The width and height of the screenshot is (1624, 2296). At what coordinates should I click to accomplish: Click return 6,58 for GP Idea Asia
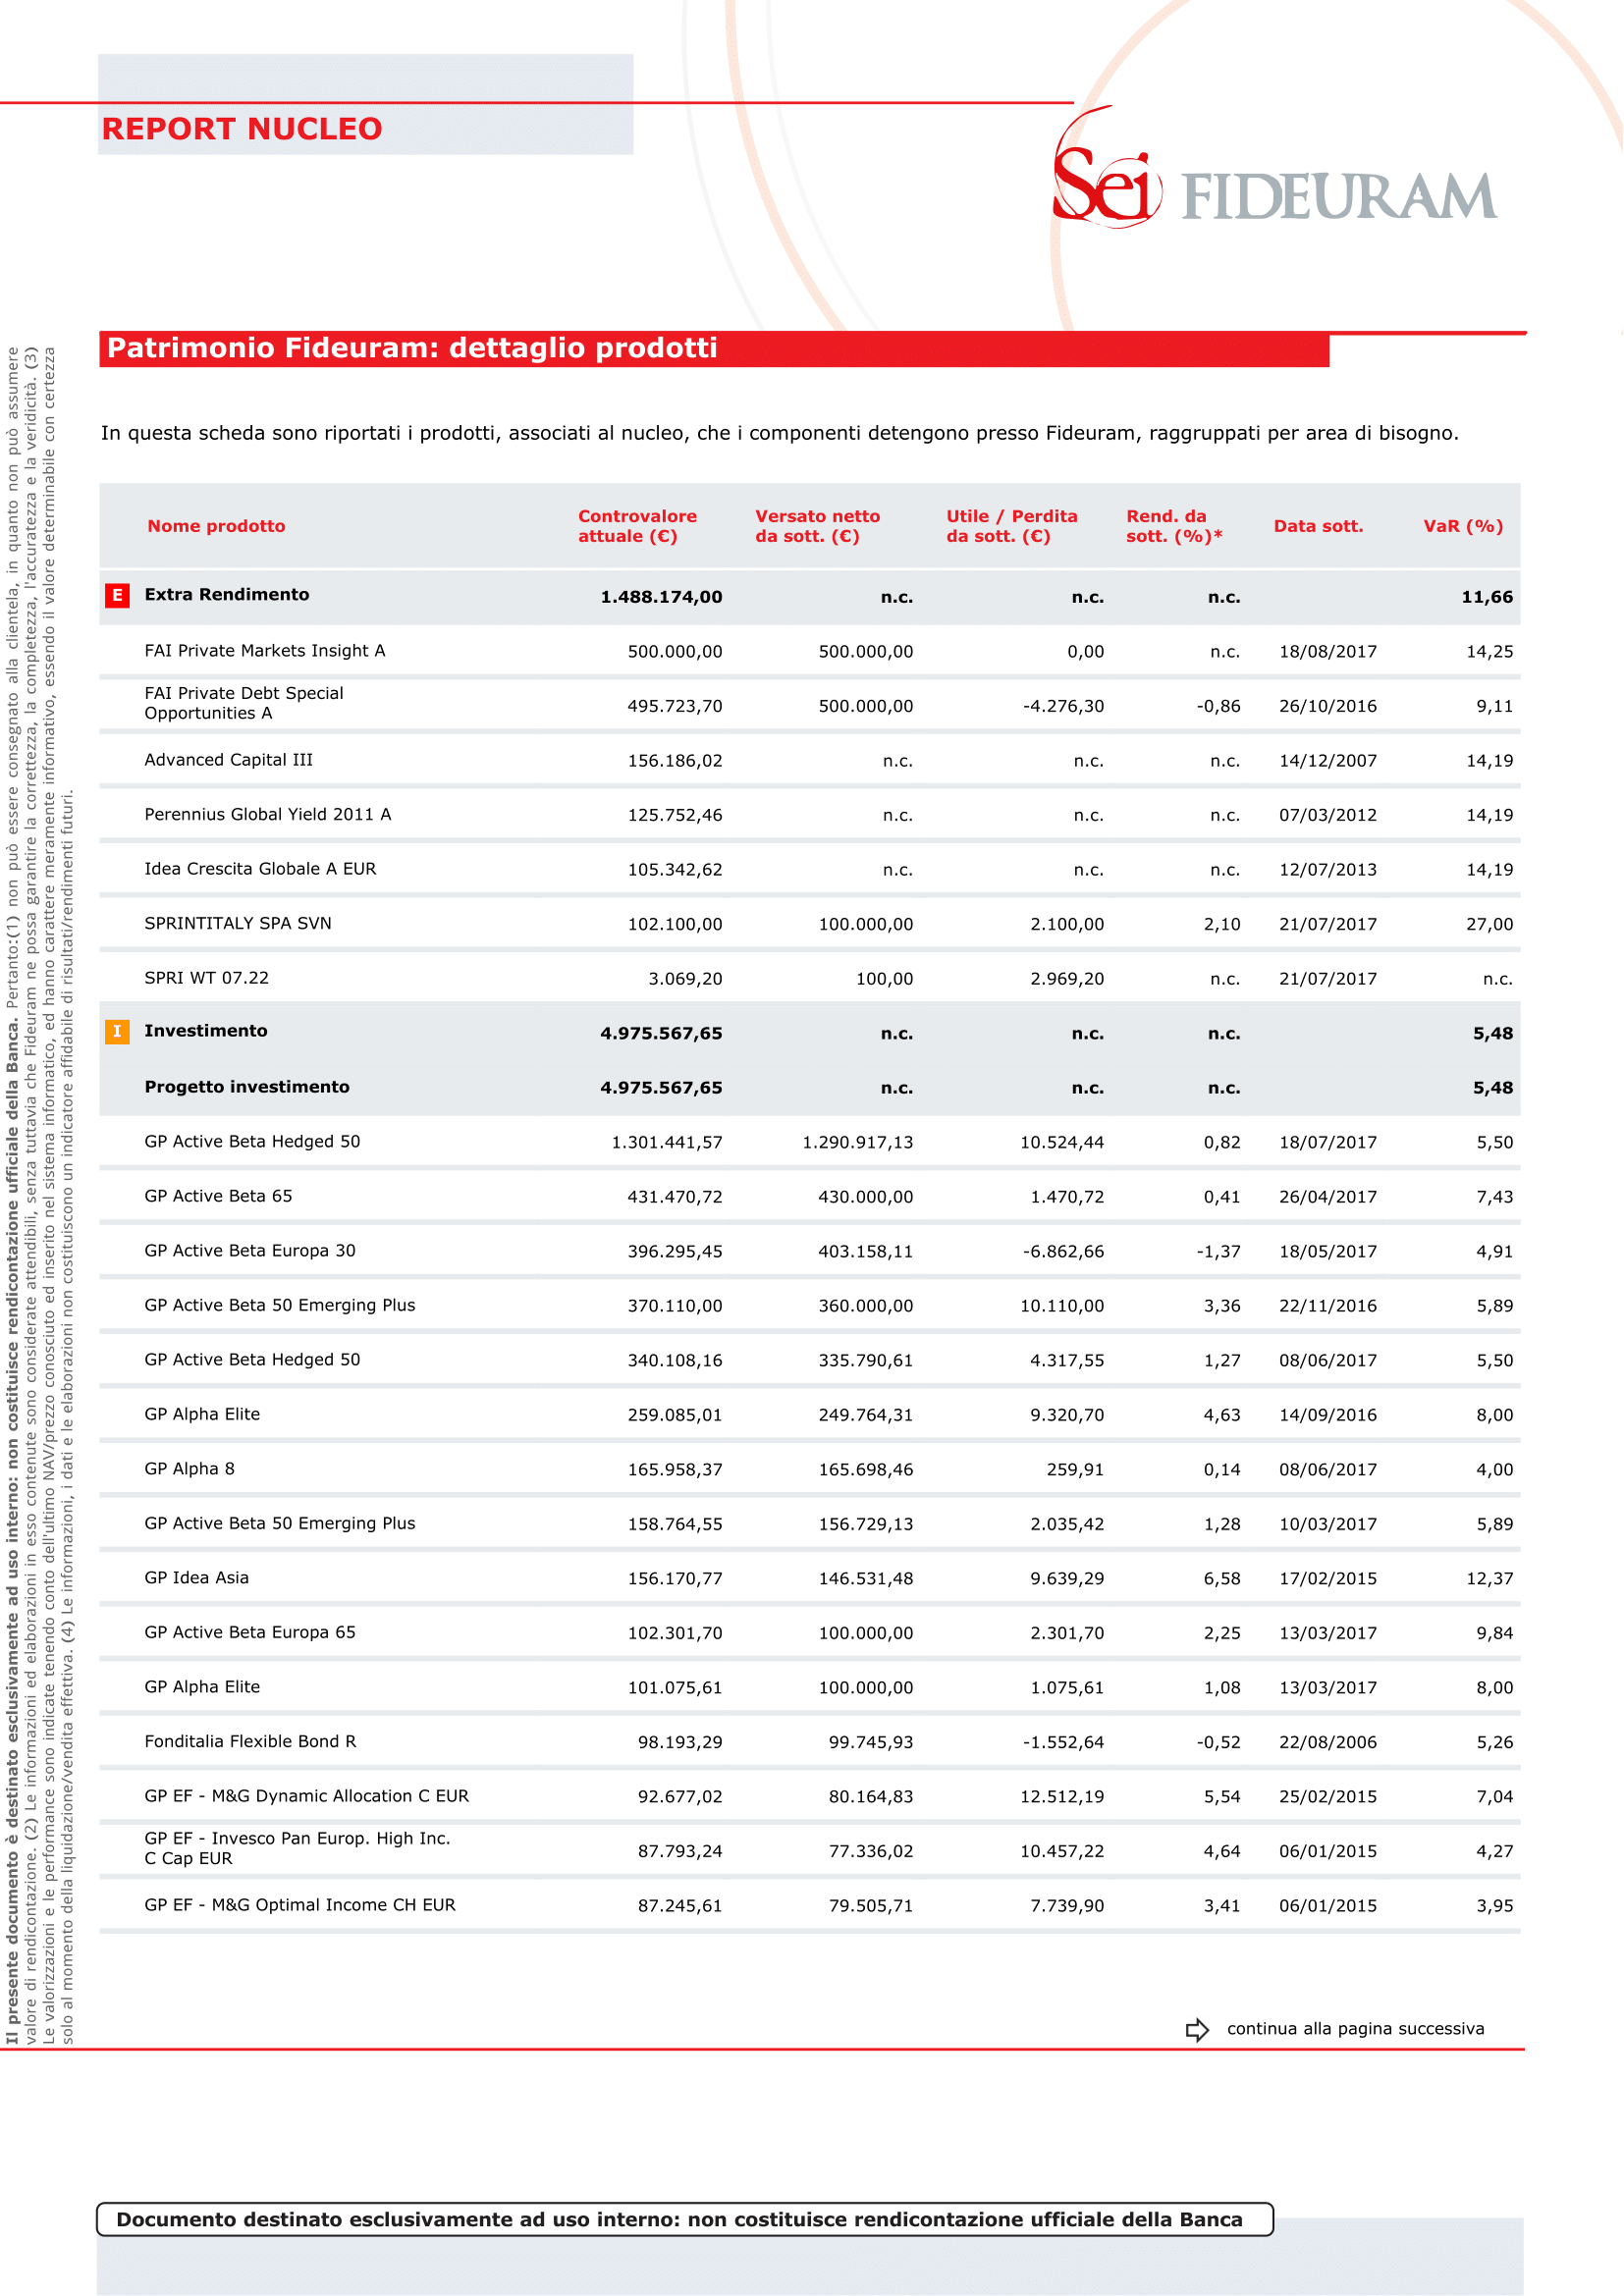1222,1579
